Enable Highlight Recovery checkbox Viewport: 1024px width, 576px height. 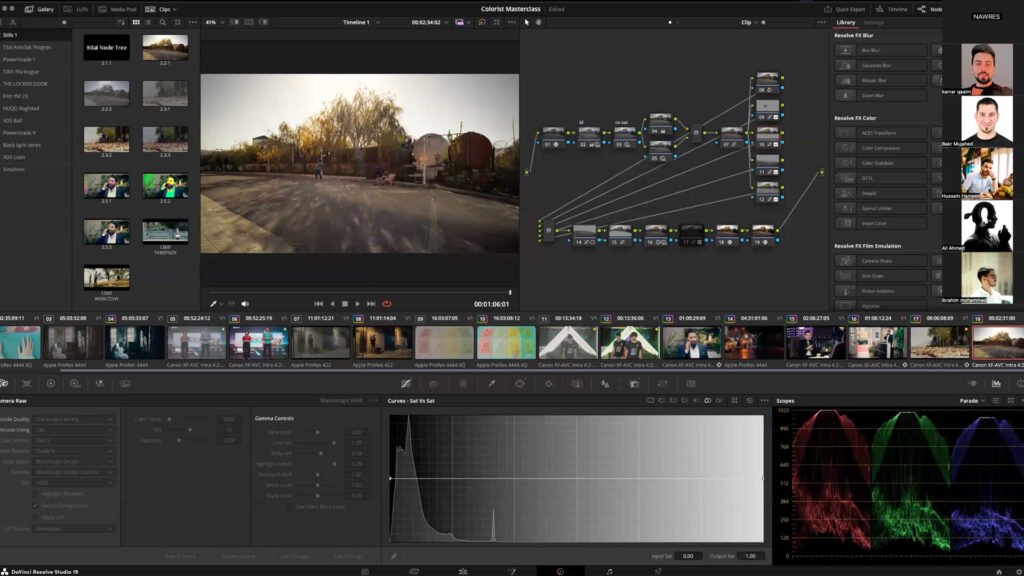click(x=35, y=494)
